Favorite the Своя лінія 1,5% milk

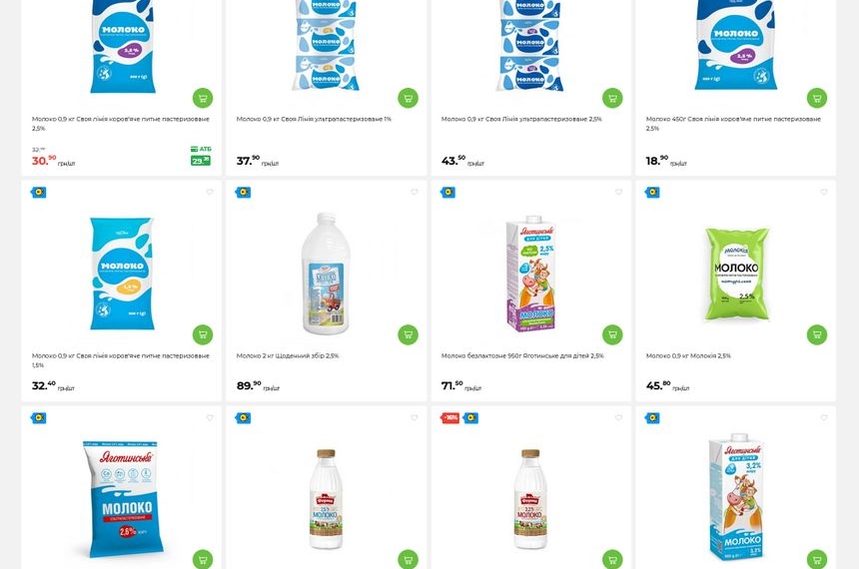coord(210,192)
